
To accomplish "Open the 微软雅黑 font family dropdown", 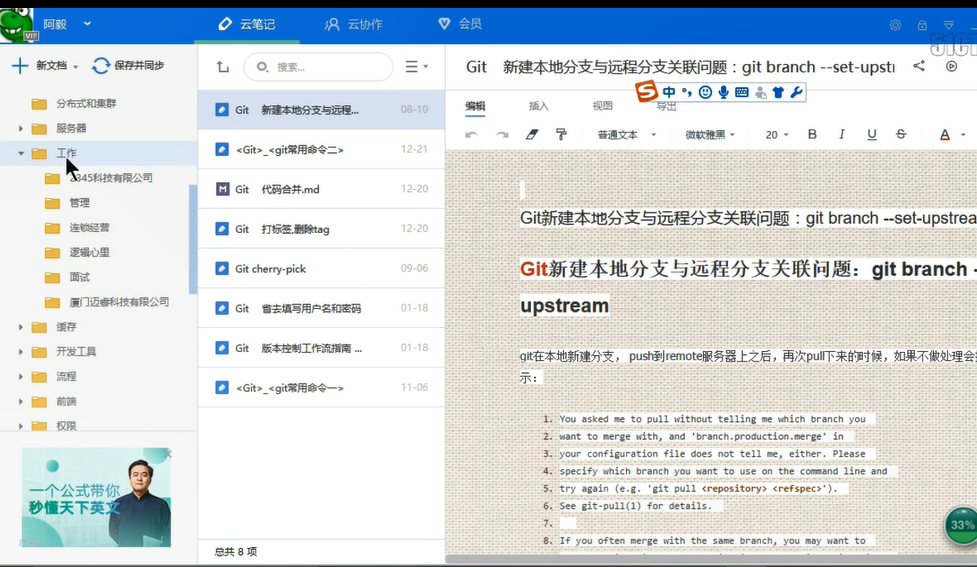I will tap(710, 135).
